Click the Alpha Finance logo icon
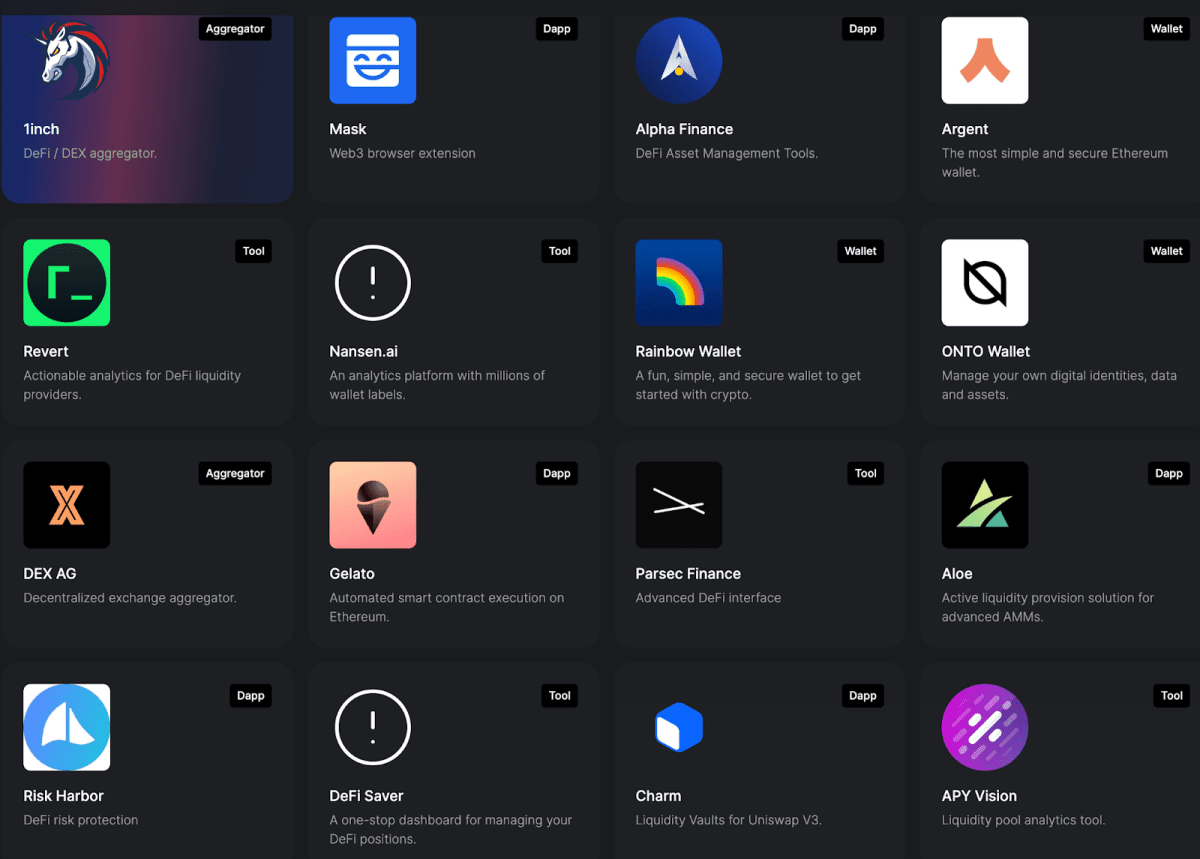The width and height of the screenshot is (1200, 859). pos(679,60)
